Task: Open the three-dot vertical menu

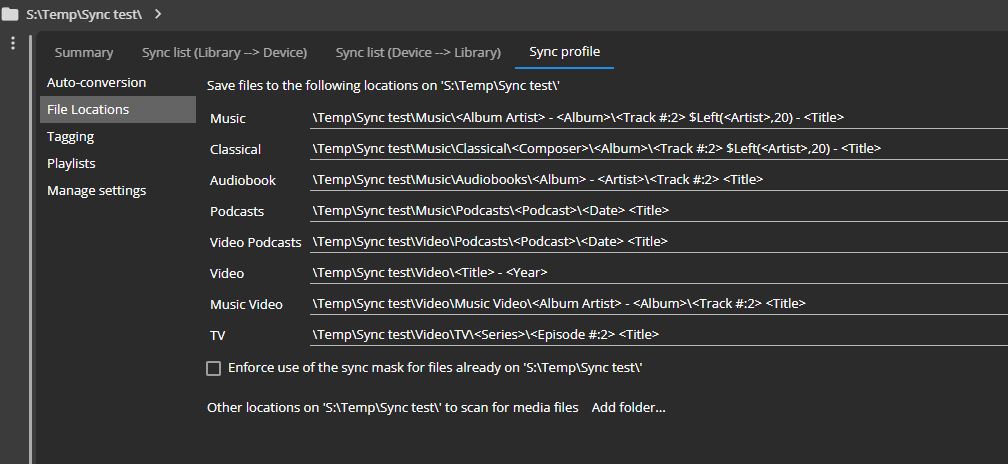Action: pos(13,43)
